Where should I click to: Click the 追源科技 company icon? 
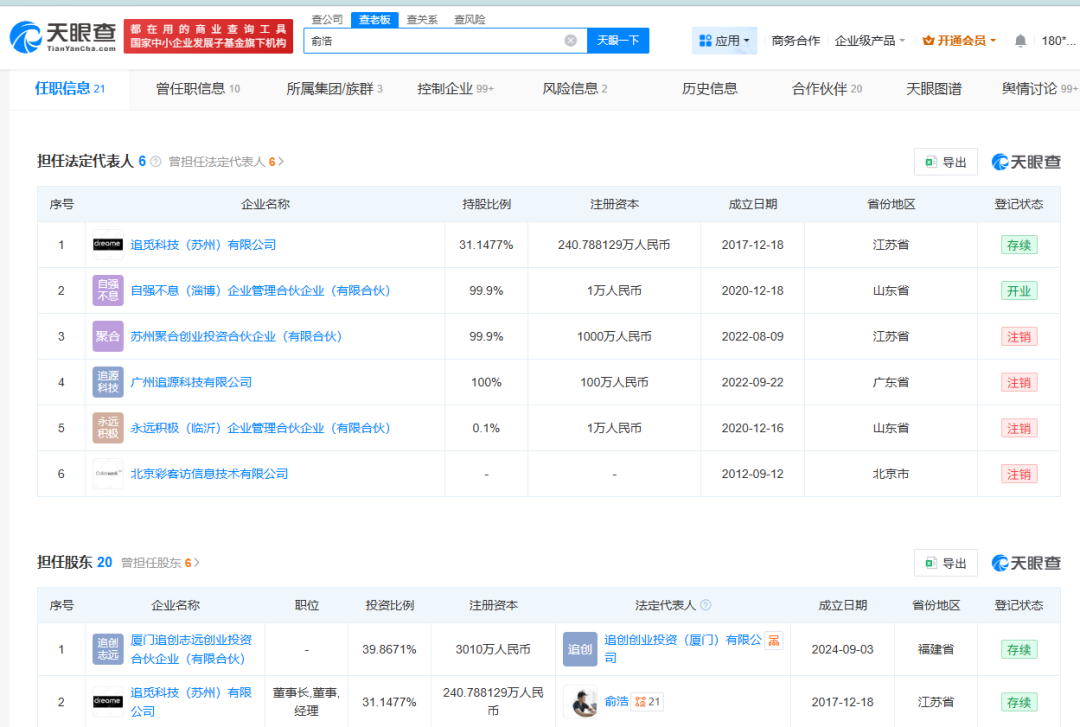coord(108,382)
